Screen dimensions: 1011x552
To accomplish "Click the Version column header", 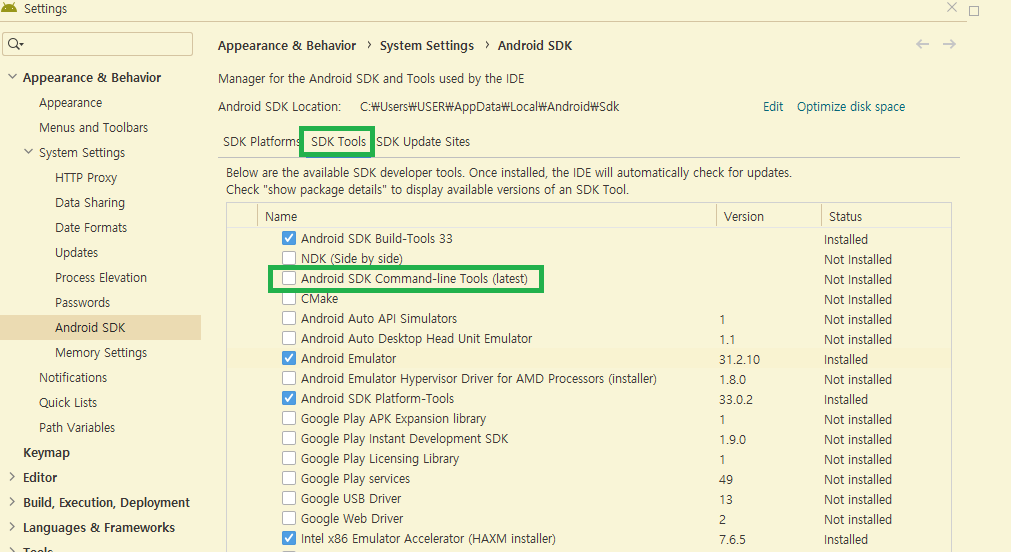I will 743,217.
